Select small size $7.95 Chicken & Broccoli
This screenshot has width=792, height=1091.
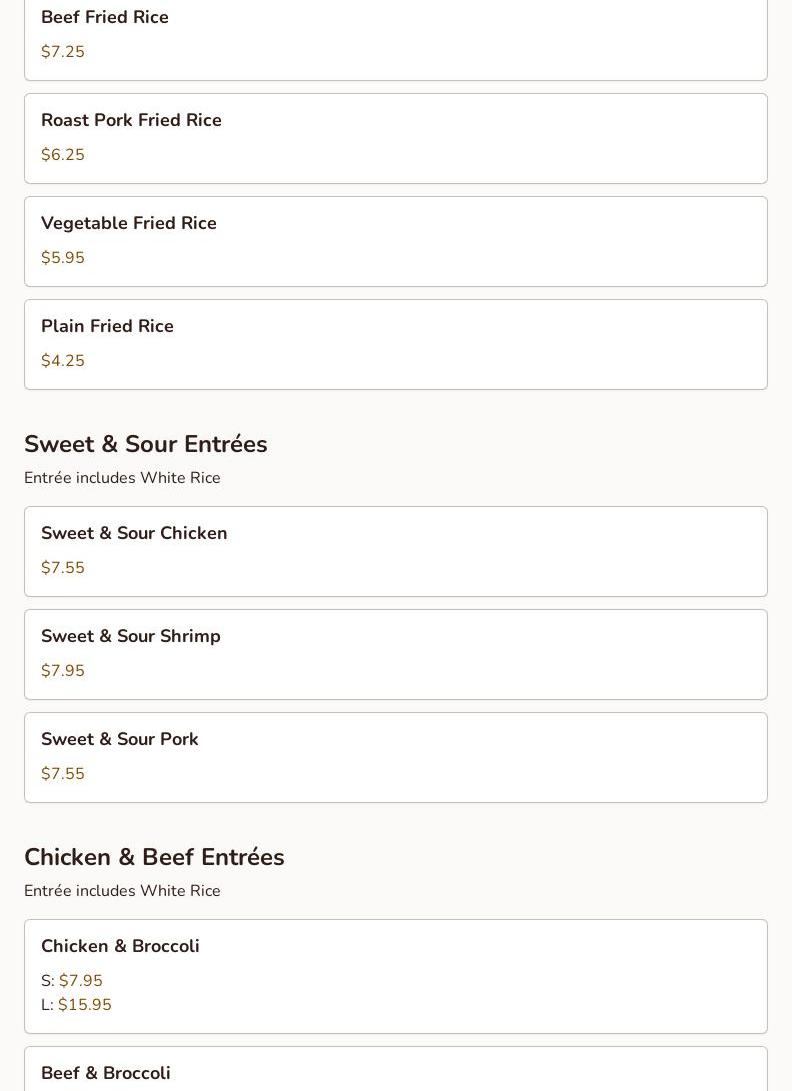click(72, 980)
